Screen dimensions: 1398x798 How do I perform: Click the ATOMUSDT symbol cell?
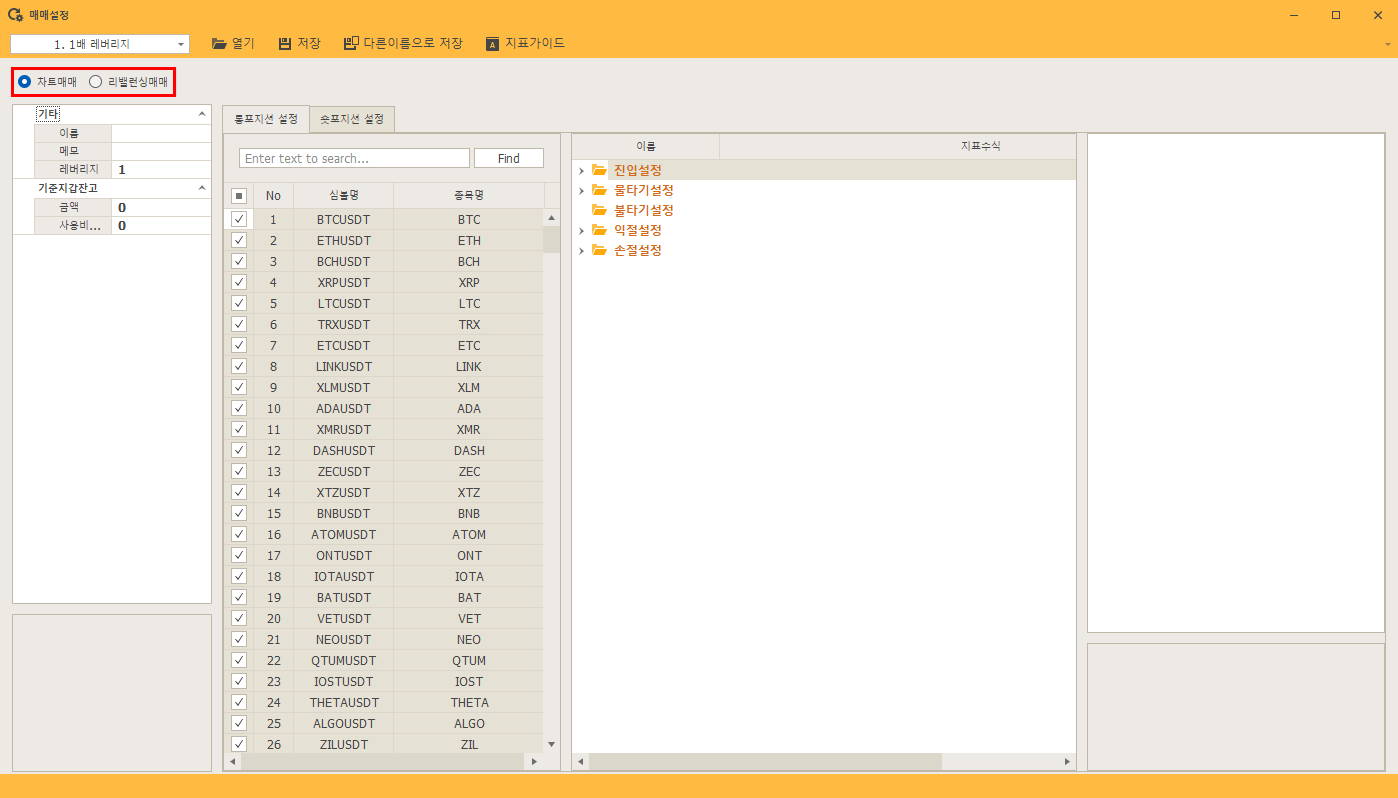point(344,534)
